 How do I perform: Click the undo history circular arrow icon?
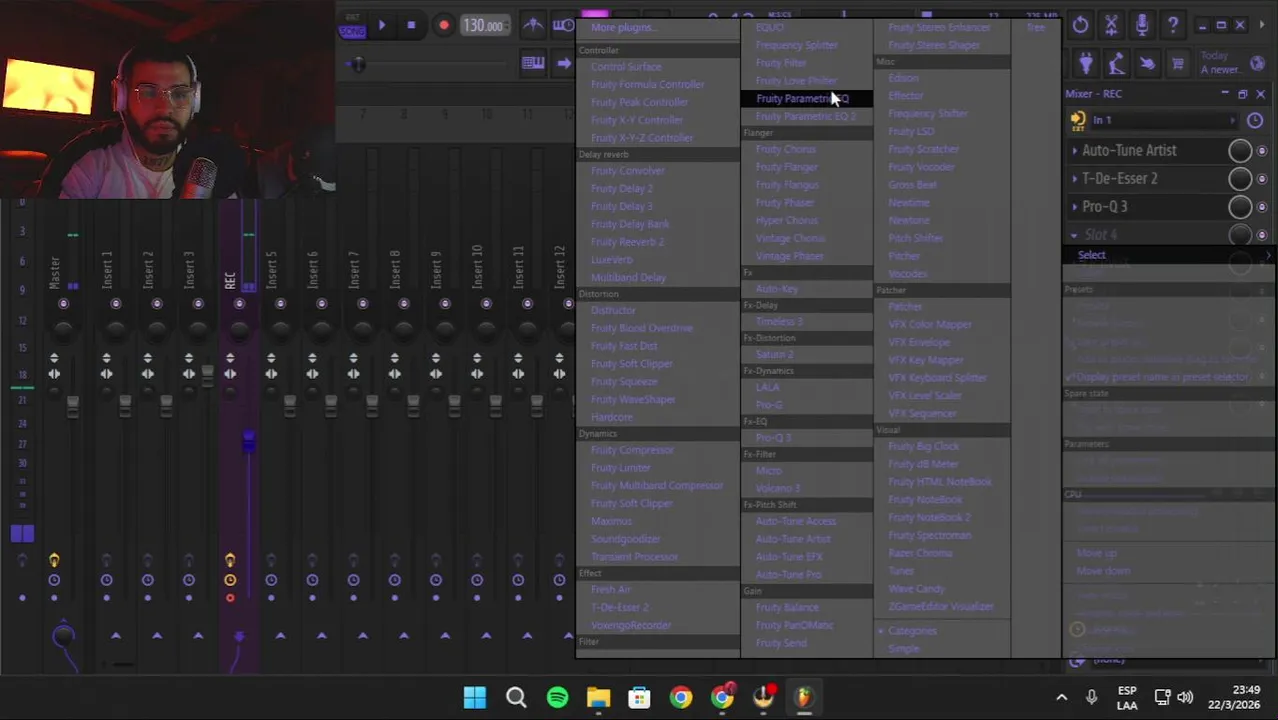tap(1080, 25)
